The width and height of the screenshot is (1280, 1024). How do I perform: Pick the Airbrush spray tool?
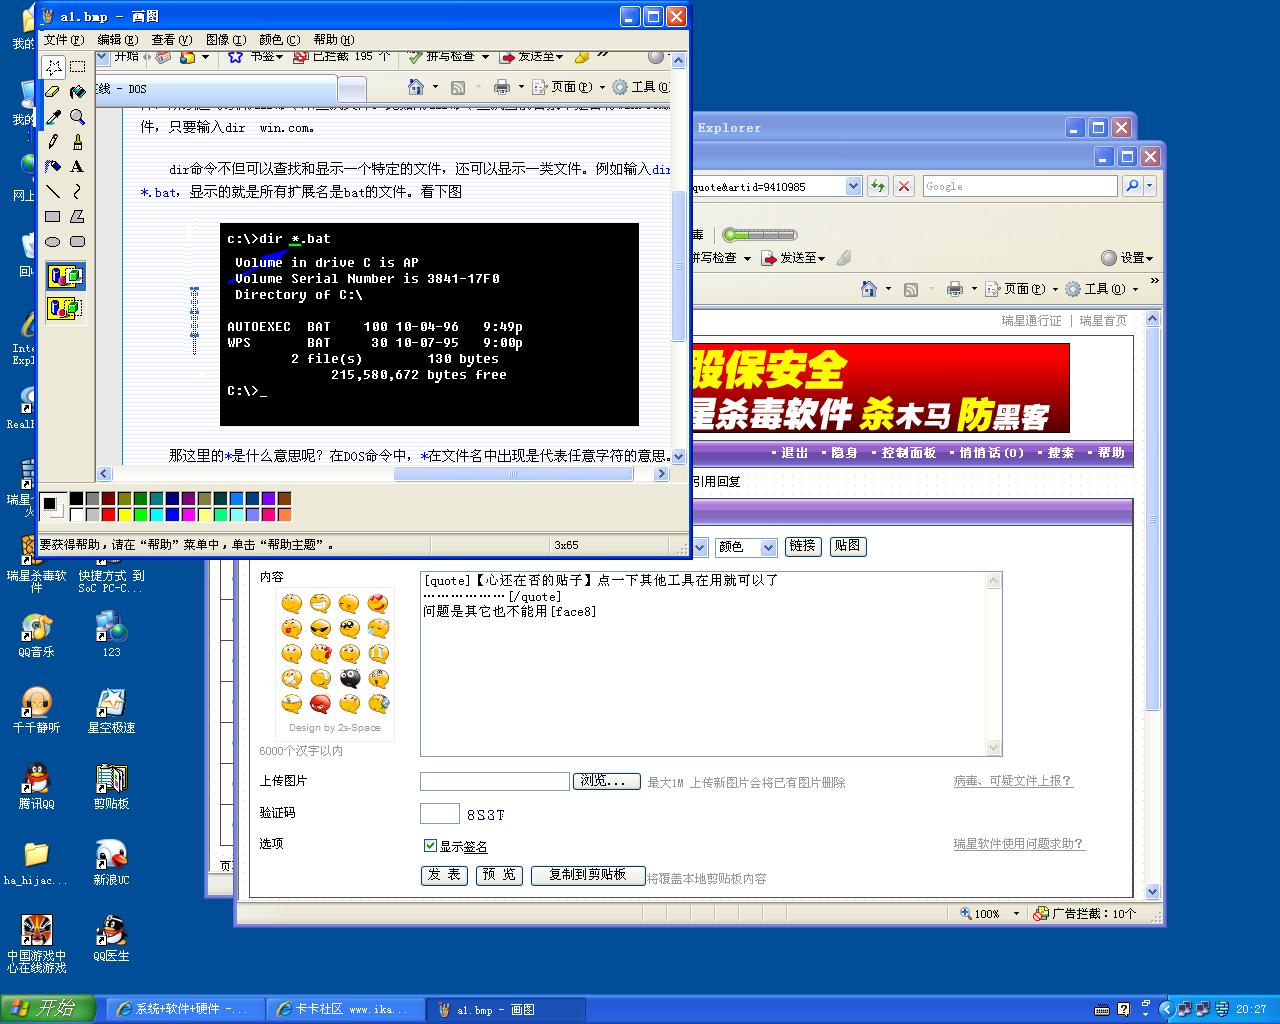pyautogui.click(x=53, y=167)
